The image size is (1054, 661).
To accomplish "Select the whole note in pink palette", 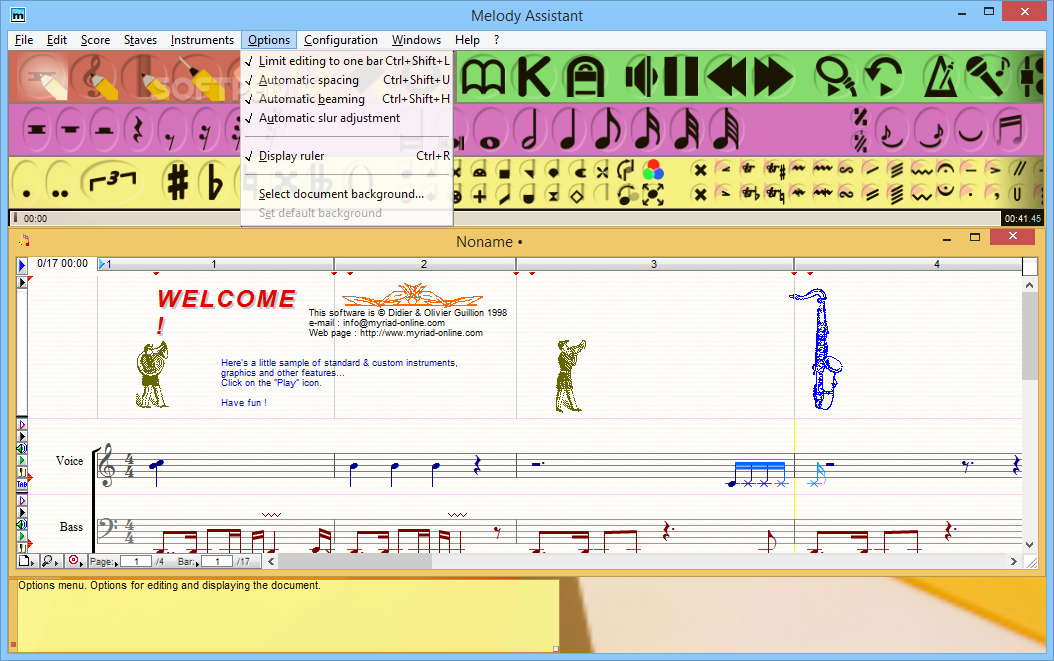I will (x=490, y=130).
